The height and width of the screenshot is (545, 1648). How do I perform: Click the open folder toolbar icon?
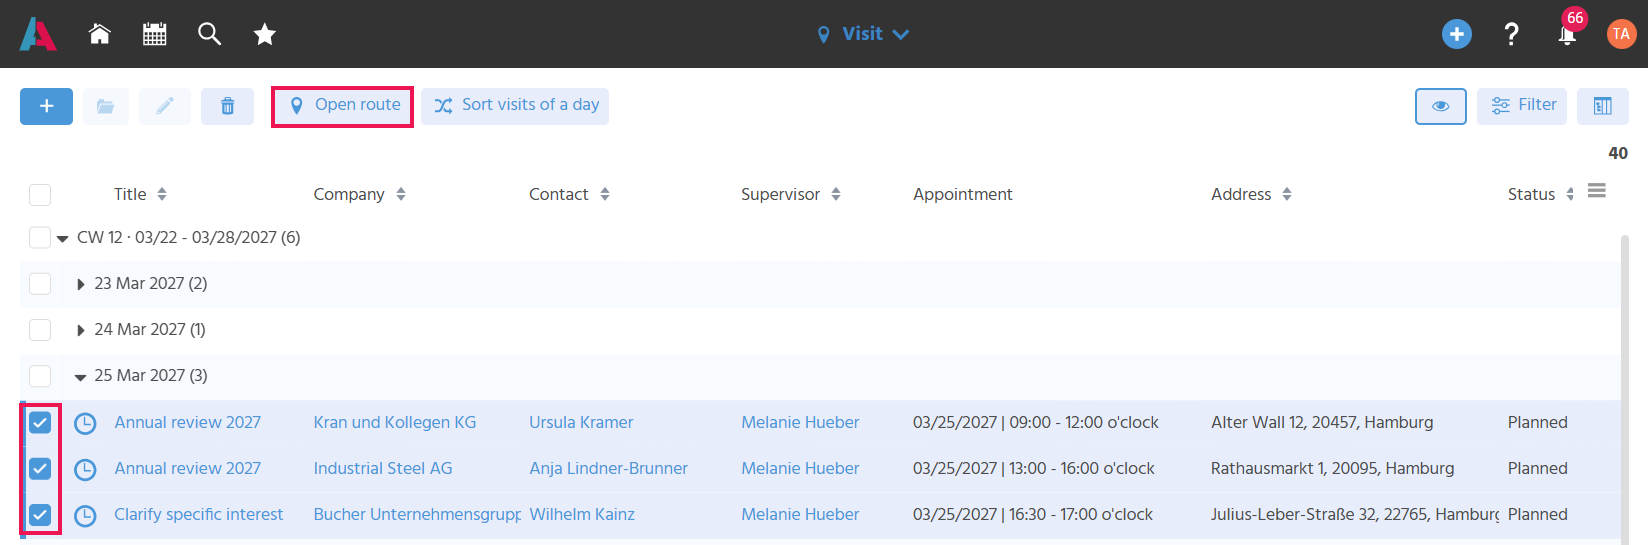click(106, 106)
